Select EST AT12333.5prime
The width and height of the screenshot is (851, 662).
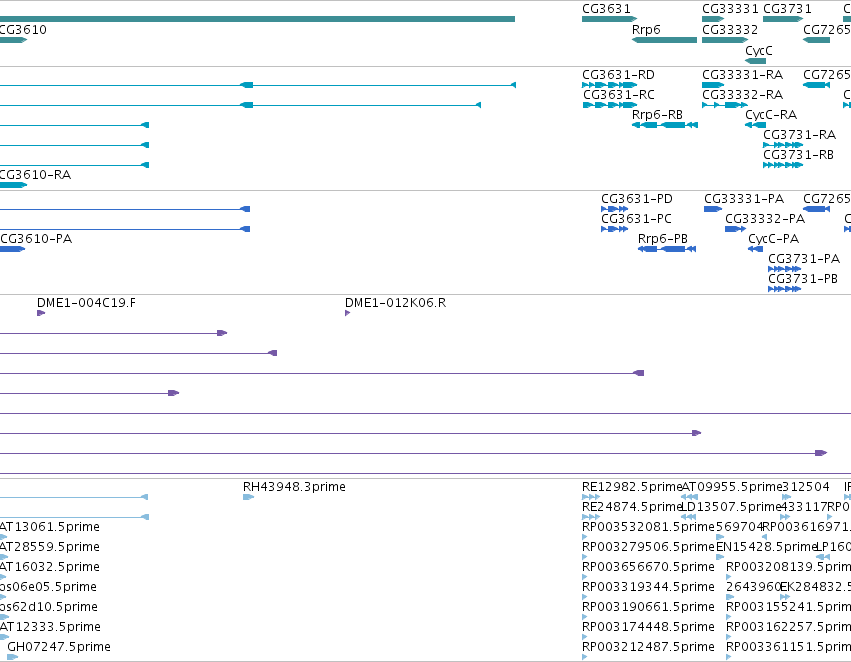coord(50,627)
